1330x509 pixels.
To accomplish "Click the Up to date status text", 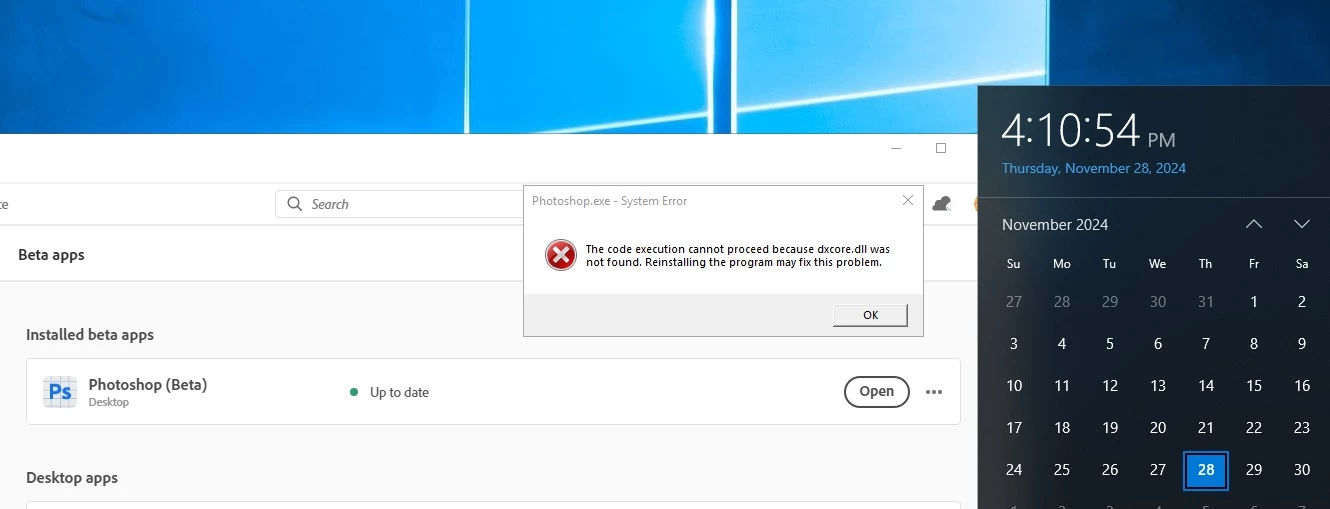I will coord(399,393).
